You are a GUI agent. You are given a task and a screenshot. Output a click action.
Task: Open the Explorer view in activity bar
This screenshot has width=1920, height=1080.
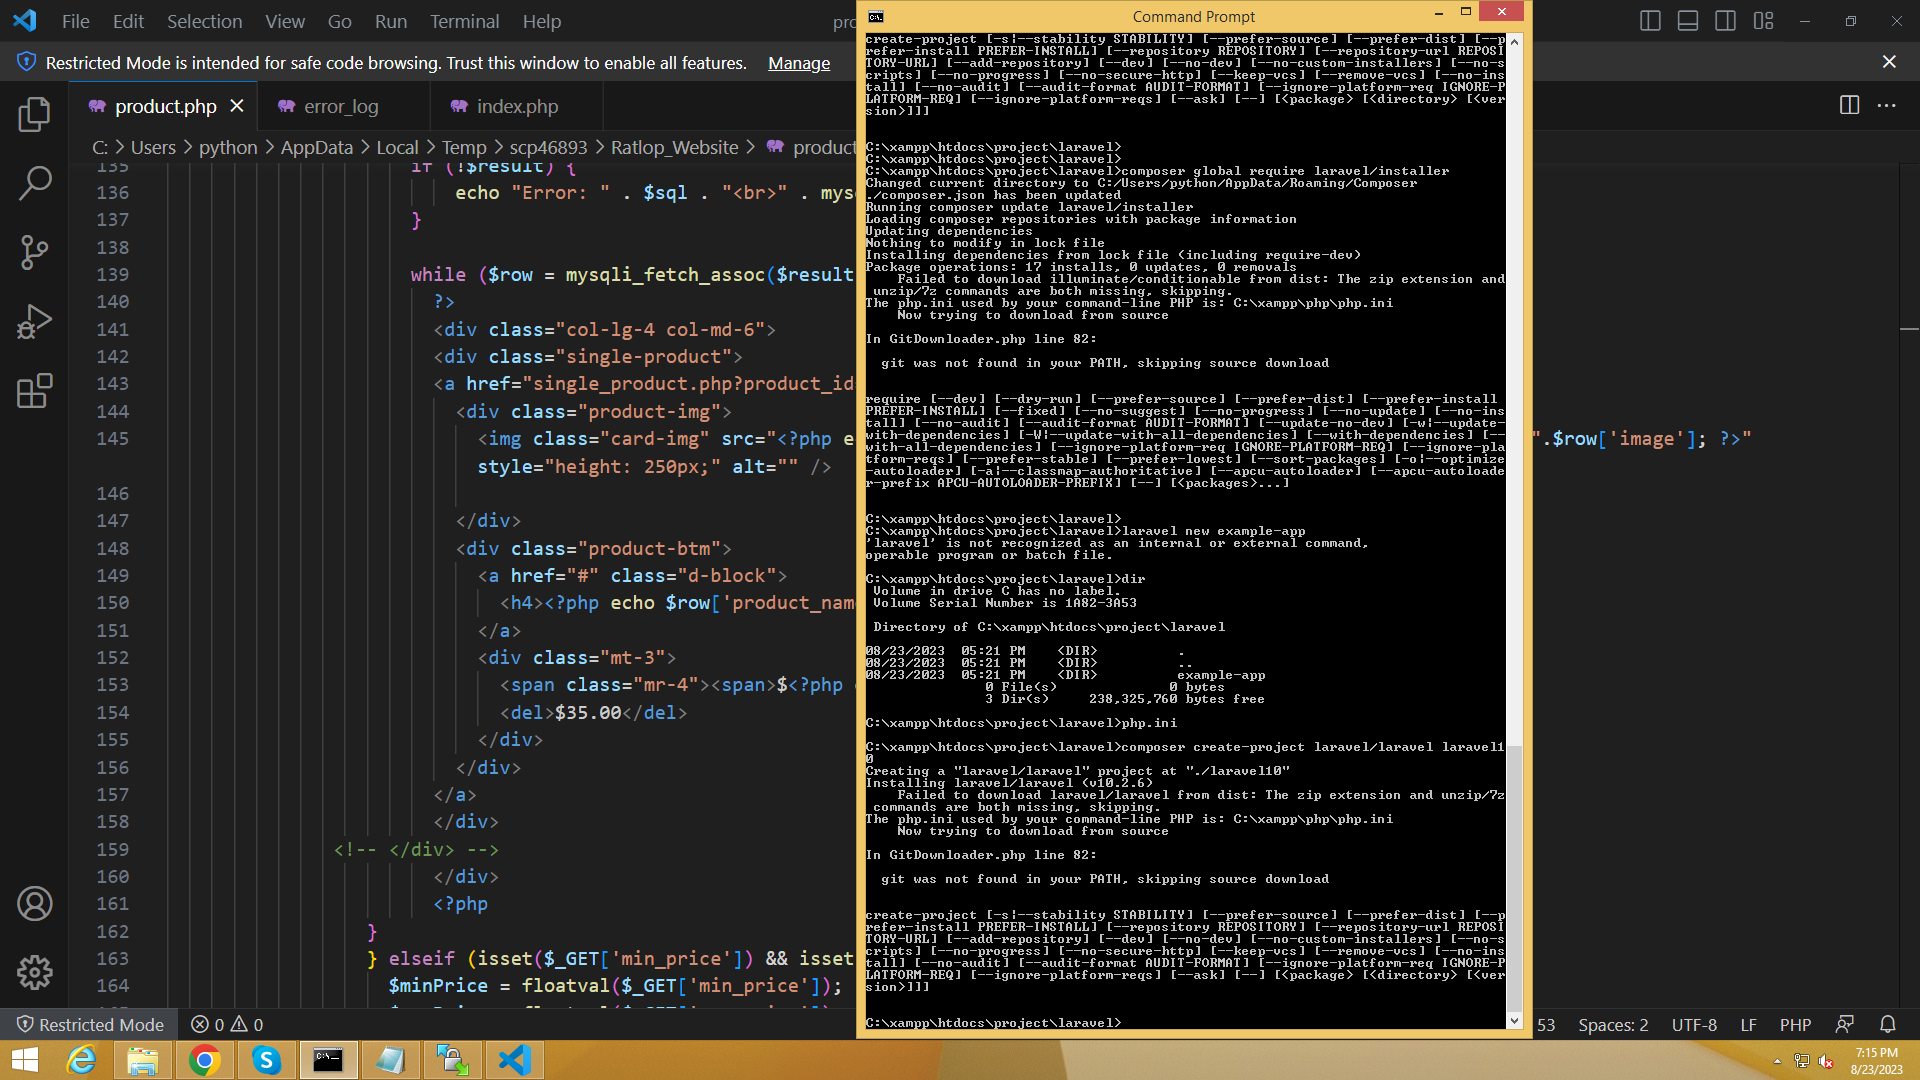(x=34, y=114)
